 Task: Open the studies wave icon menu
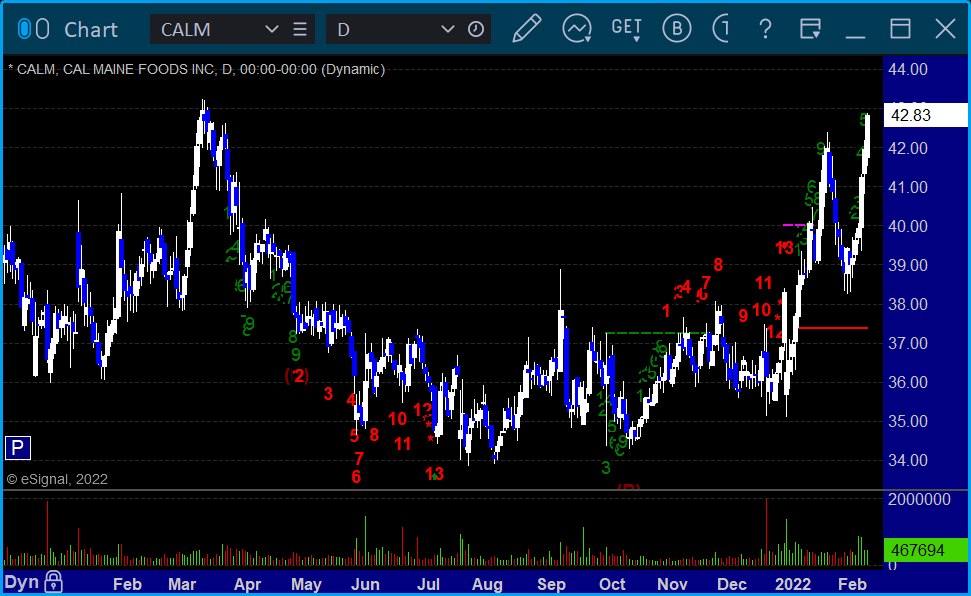(577, 28)
